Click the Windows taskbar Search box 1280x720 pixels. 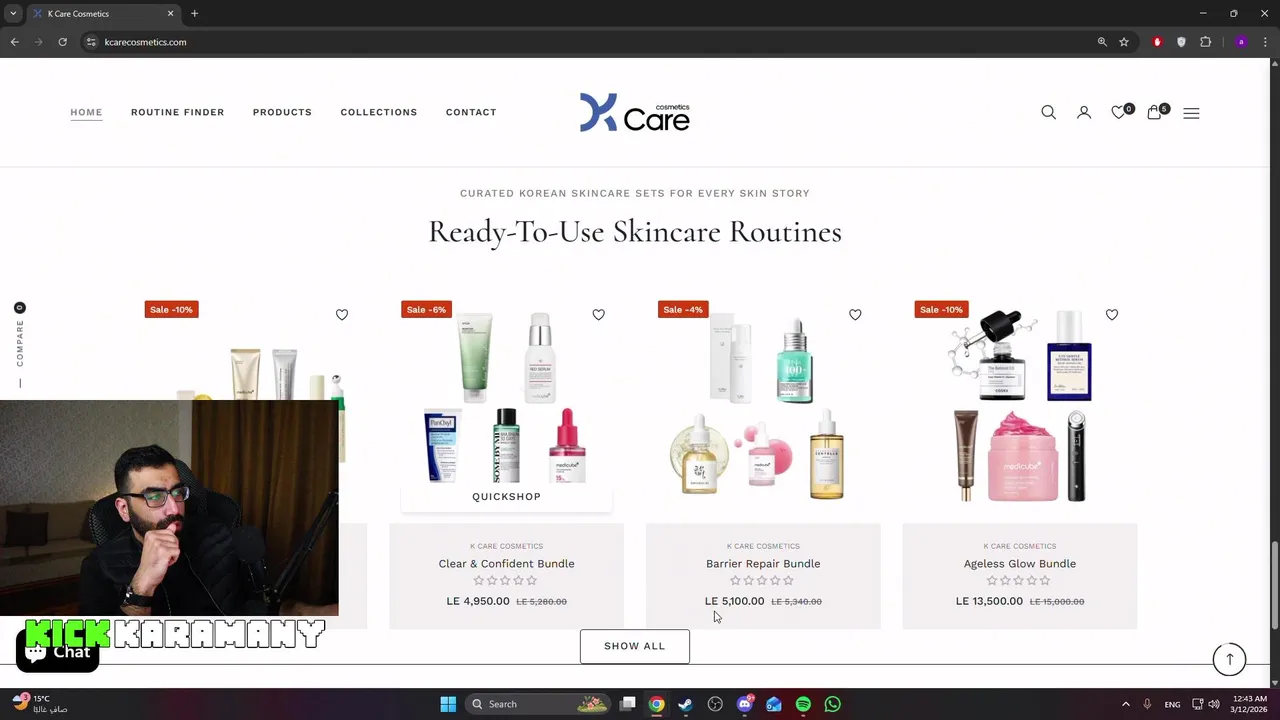538,704
